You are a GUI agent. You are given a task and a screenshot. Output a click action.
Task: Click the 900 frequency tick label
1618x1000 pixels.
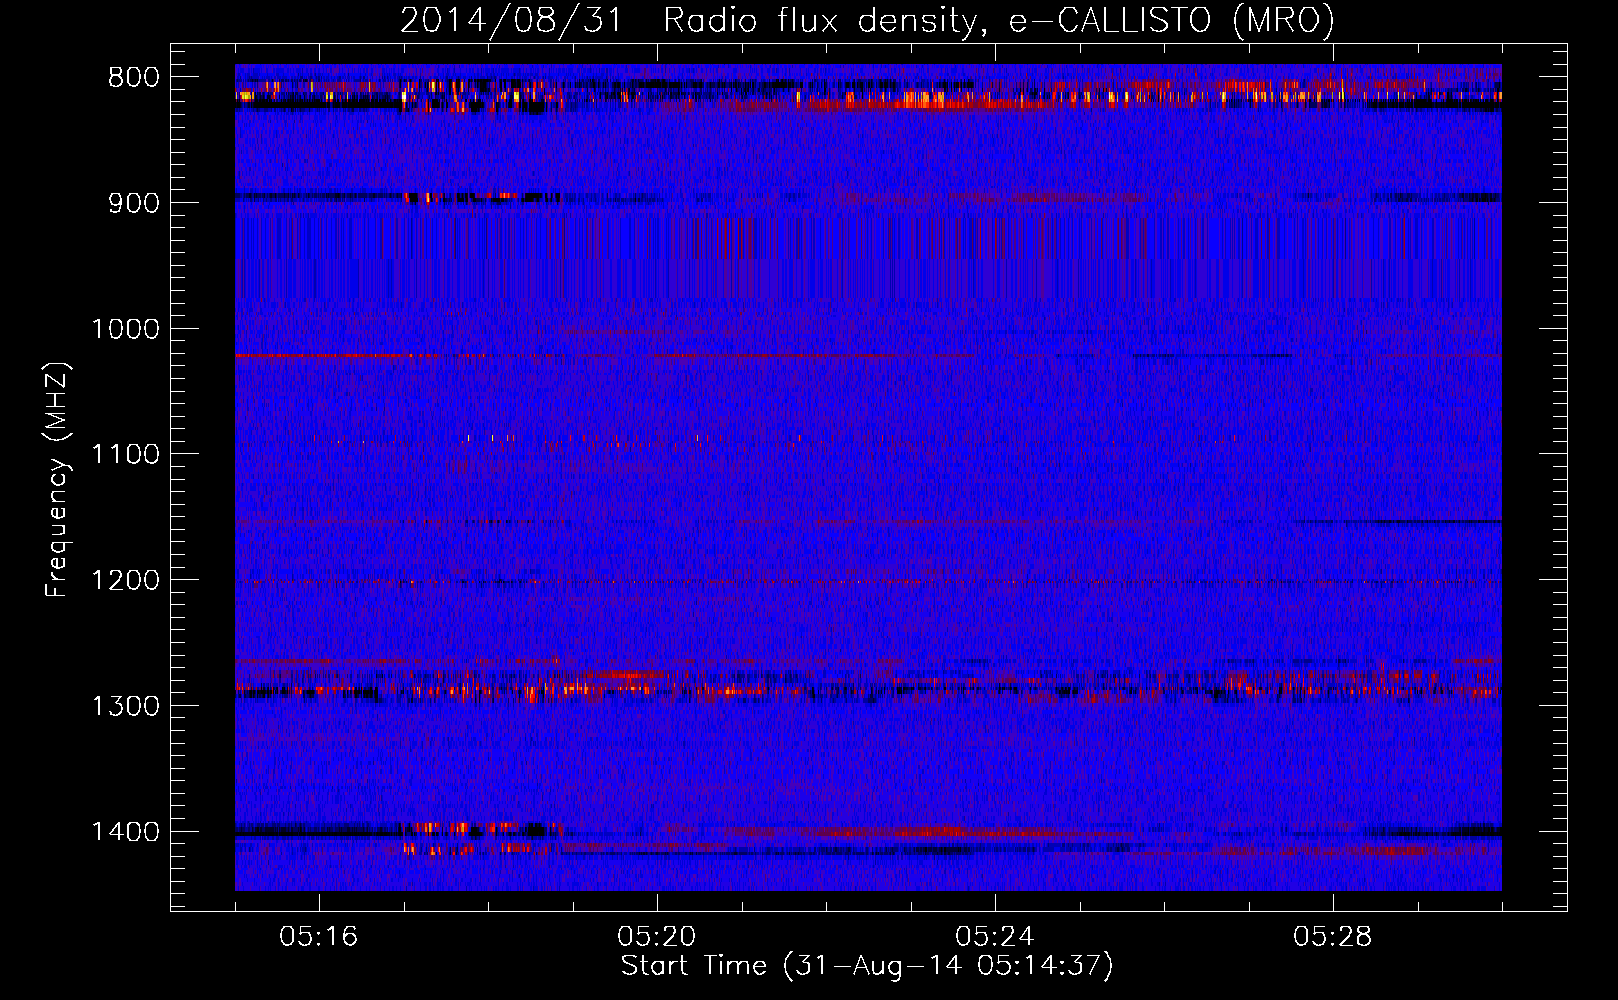pyautogui.click(x=133, y=203)
